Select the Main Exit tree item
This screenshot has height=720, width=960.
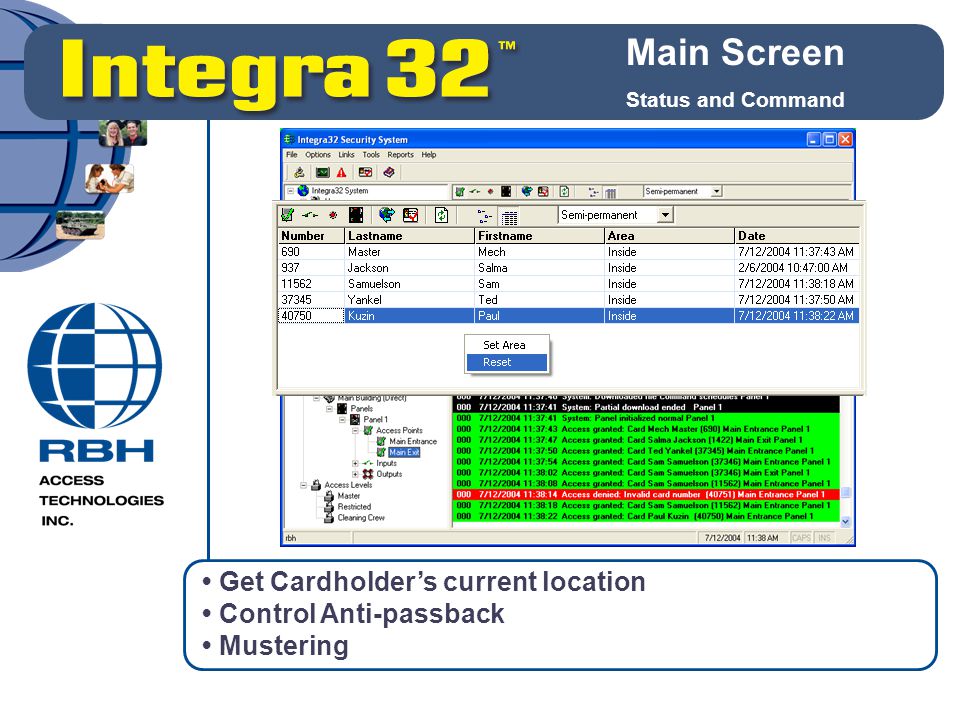pos(404,452)
